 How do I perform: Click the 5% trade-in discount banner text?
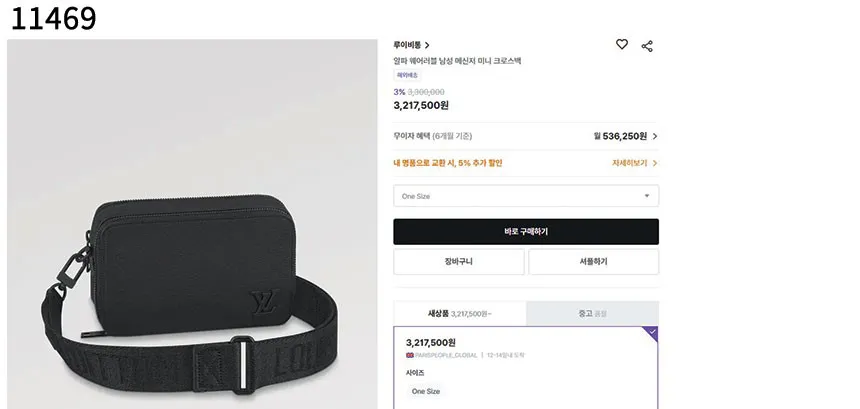click(x=448, y=163)
